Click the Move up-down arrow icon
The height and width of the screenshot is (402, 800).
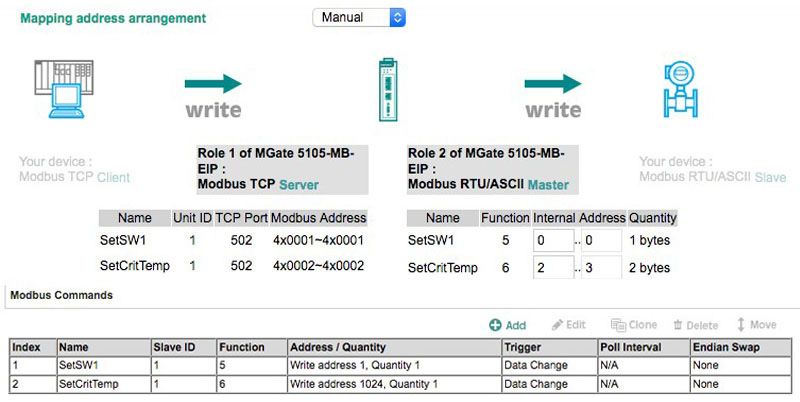click(x=741, y=324)
